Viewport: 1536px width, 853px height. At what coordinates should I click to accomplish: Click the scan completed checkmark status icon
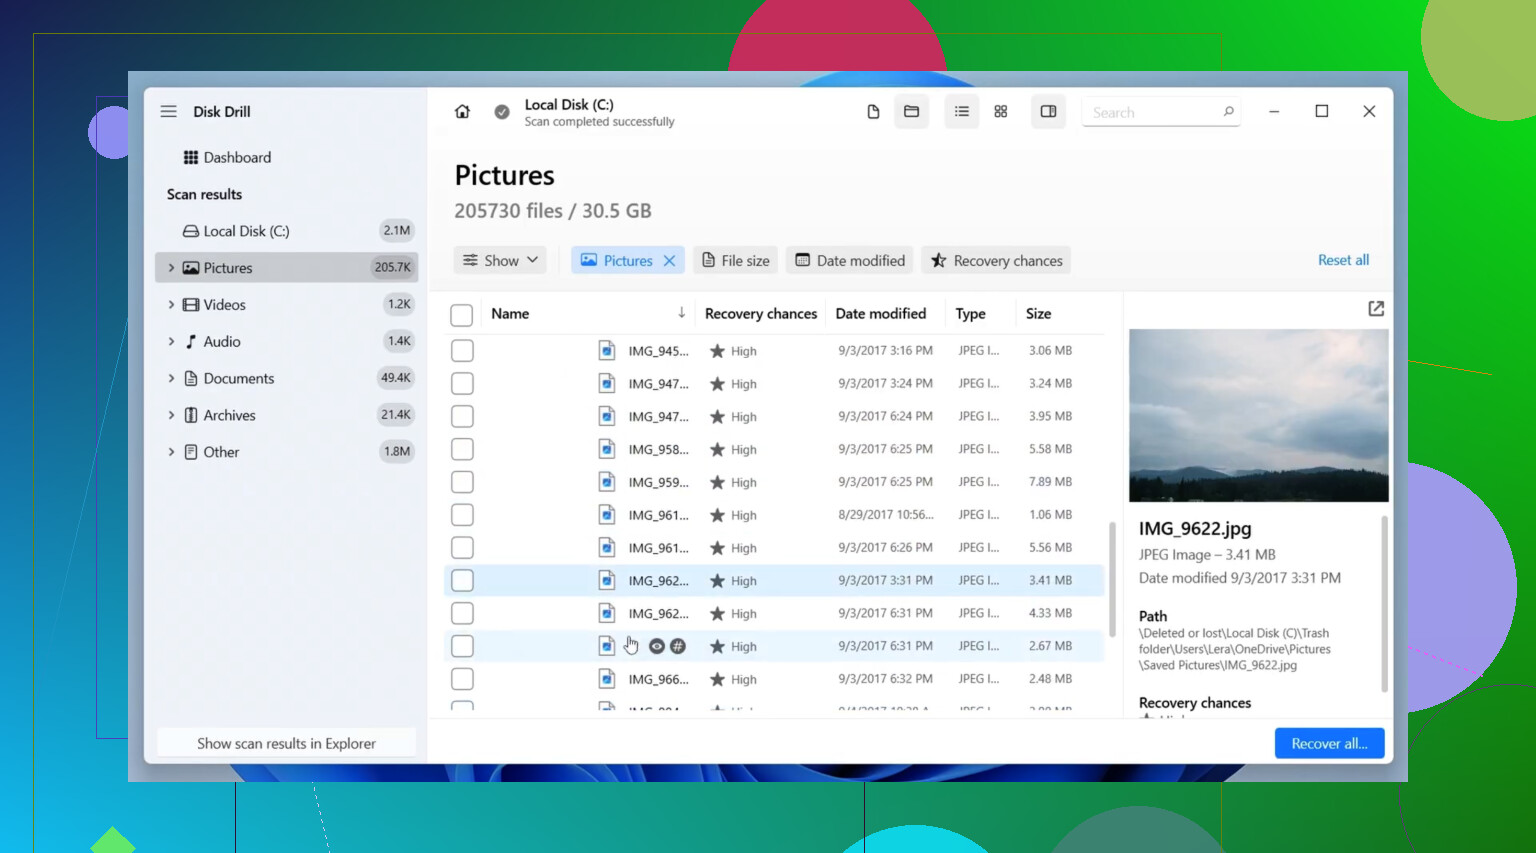502,112
